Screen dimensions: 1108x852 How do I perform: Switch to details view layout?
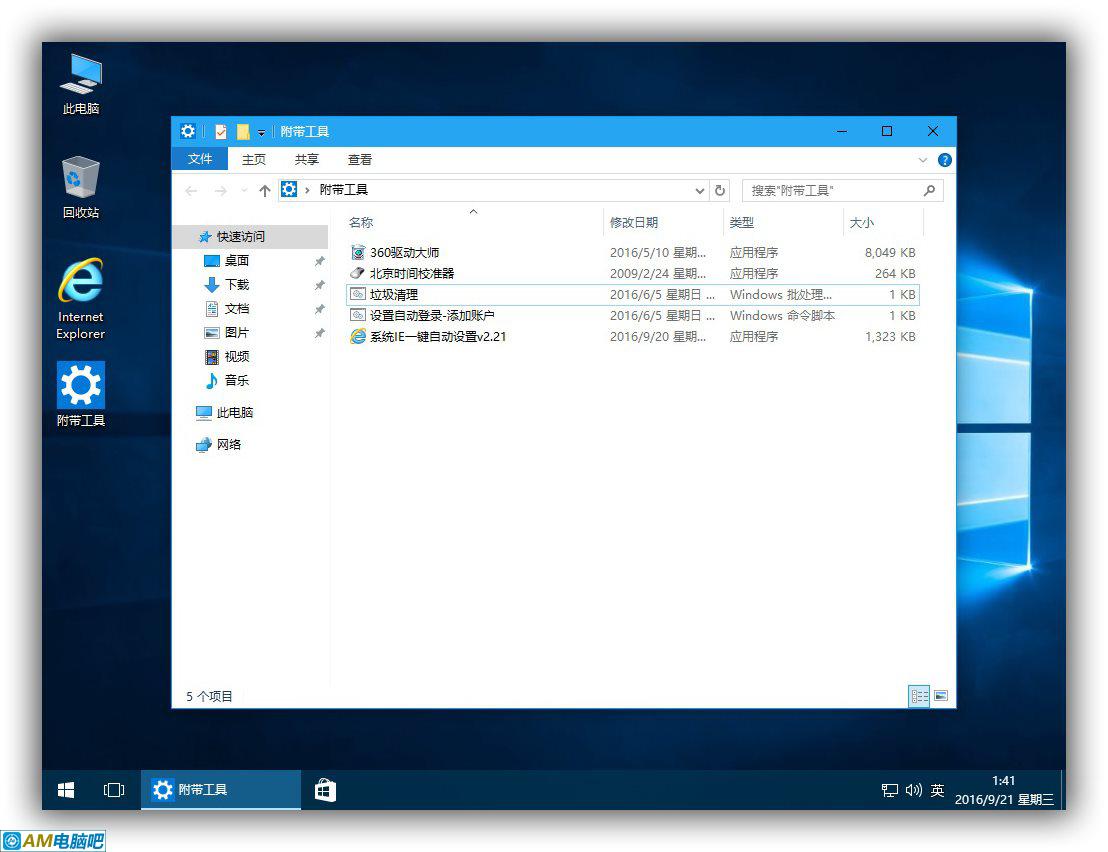tap(919, 696)
